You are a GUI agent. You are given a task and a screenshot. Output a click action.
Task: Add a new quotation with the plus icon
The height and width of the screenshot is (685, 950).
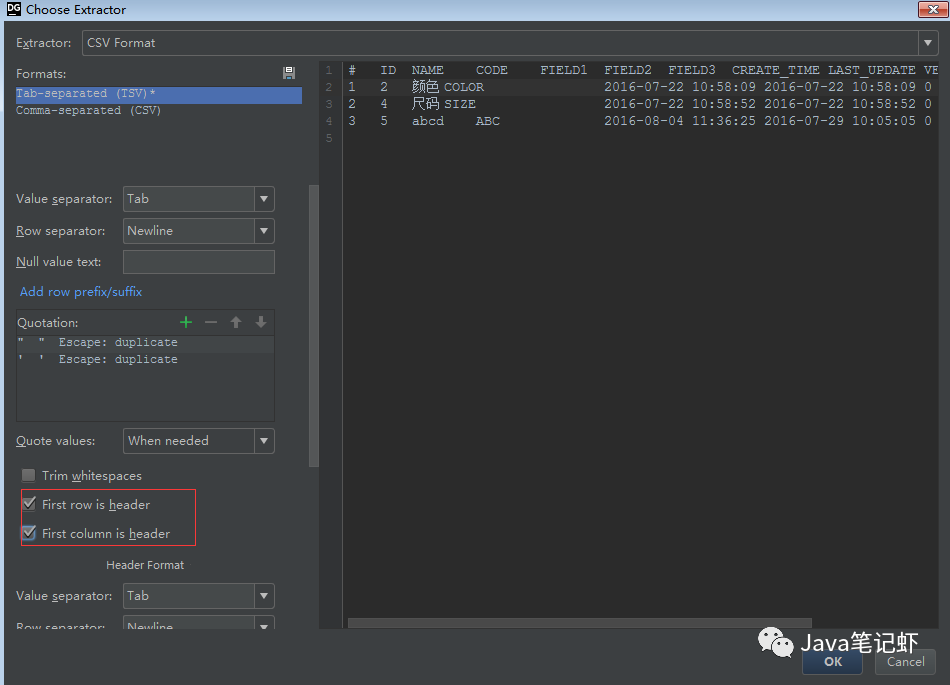(186, 322)
